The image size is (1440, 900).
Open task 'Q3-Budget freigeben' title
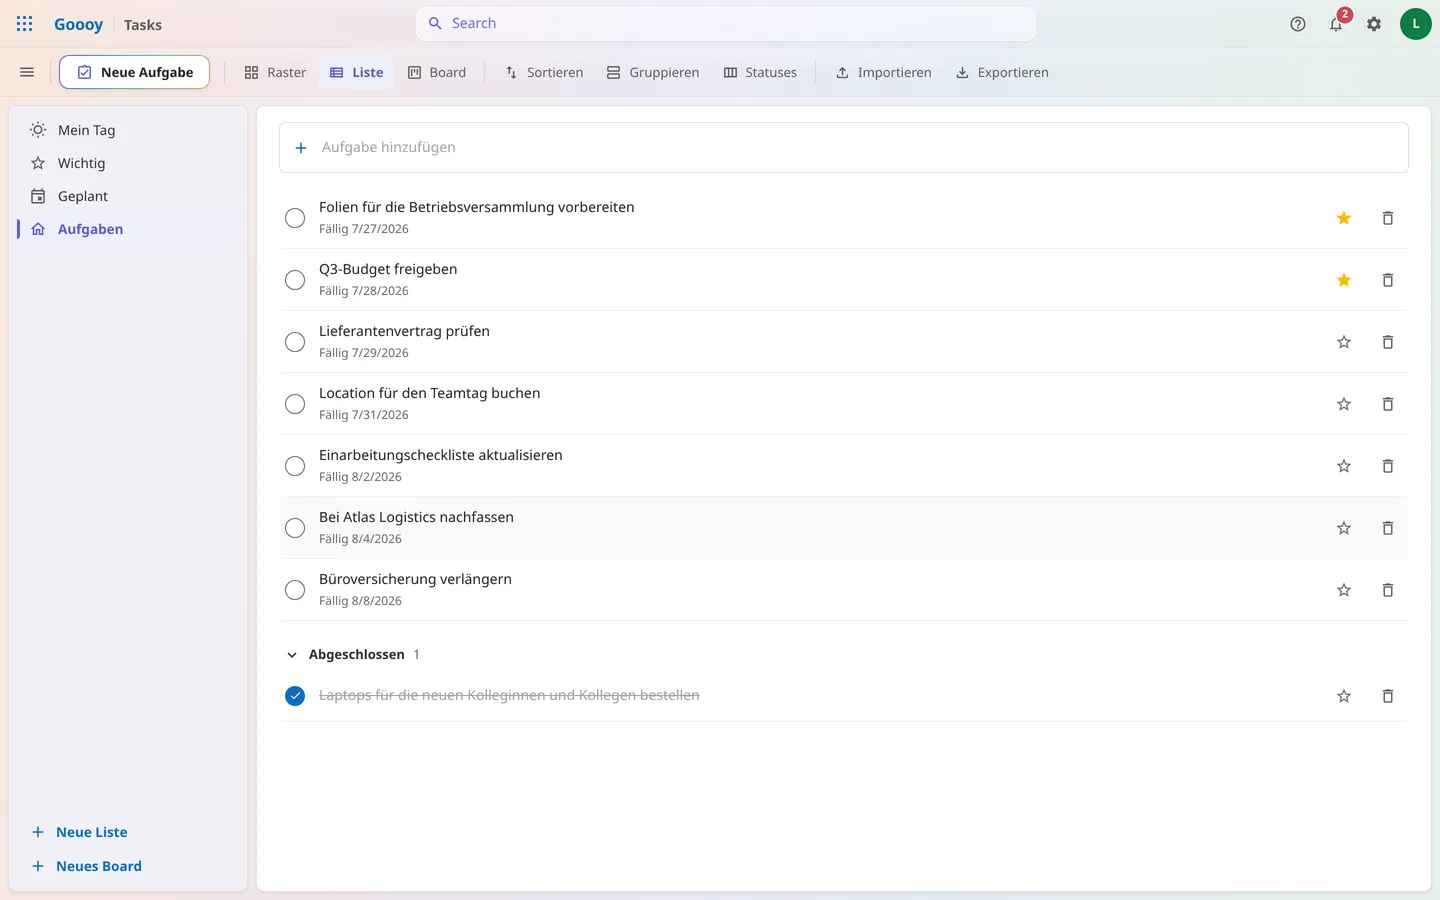(388, 269)
